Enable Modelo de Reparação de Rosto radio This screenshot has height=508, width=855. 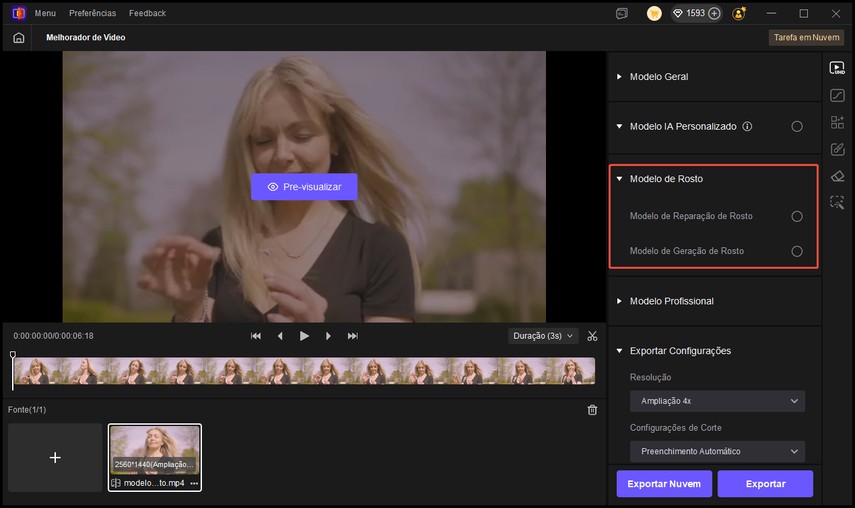coord(797,216)
